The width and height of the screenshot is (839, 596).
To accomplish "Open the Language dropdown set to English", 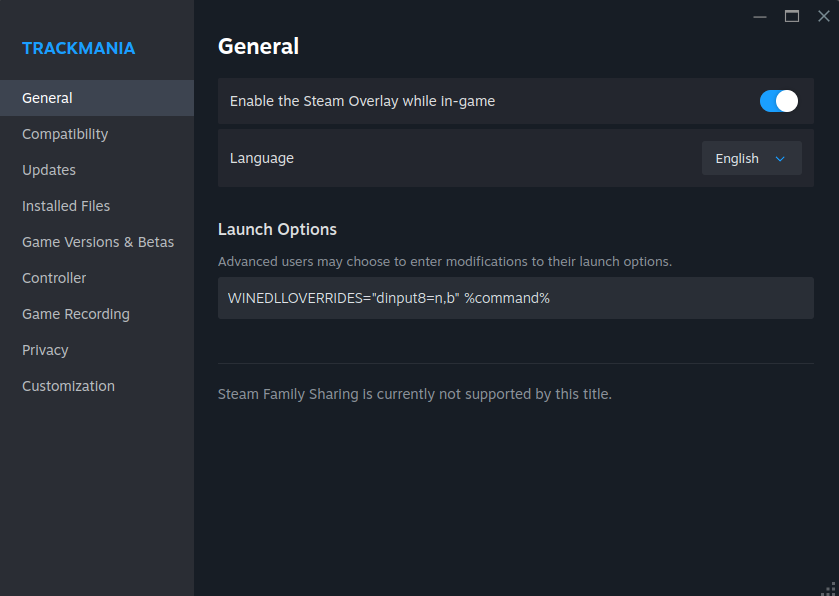I will [751, 158].
